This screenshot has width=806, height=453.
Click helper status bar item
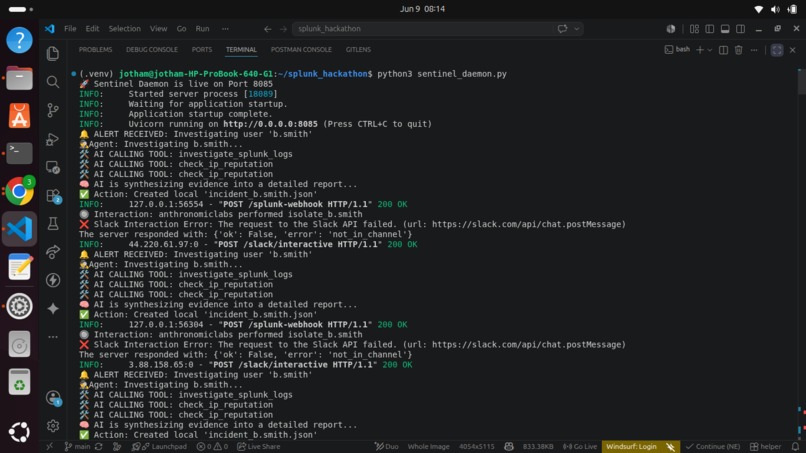pyautogui.click(x=765, y=446)
